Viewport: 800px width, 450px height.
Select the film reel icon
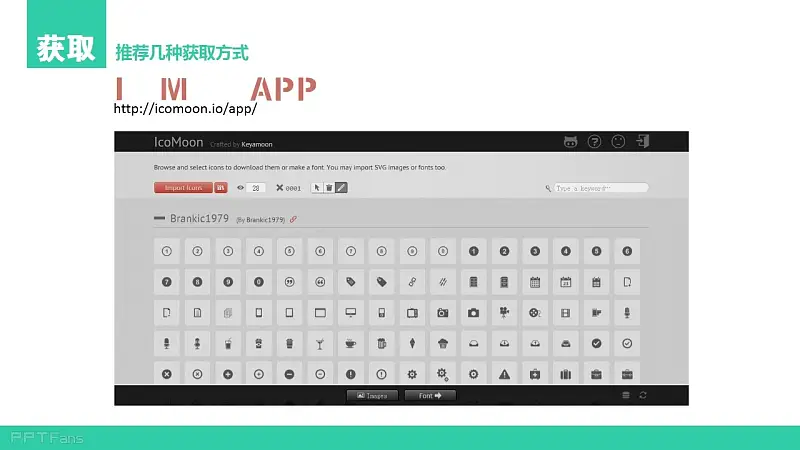(535, 313)
